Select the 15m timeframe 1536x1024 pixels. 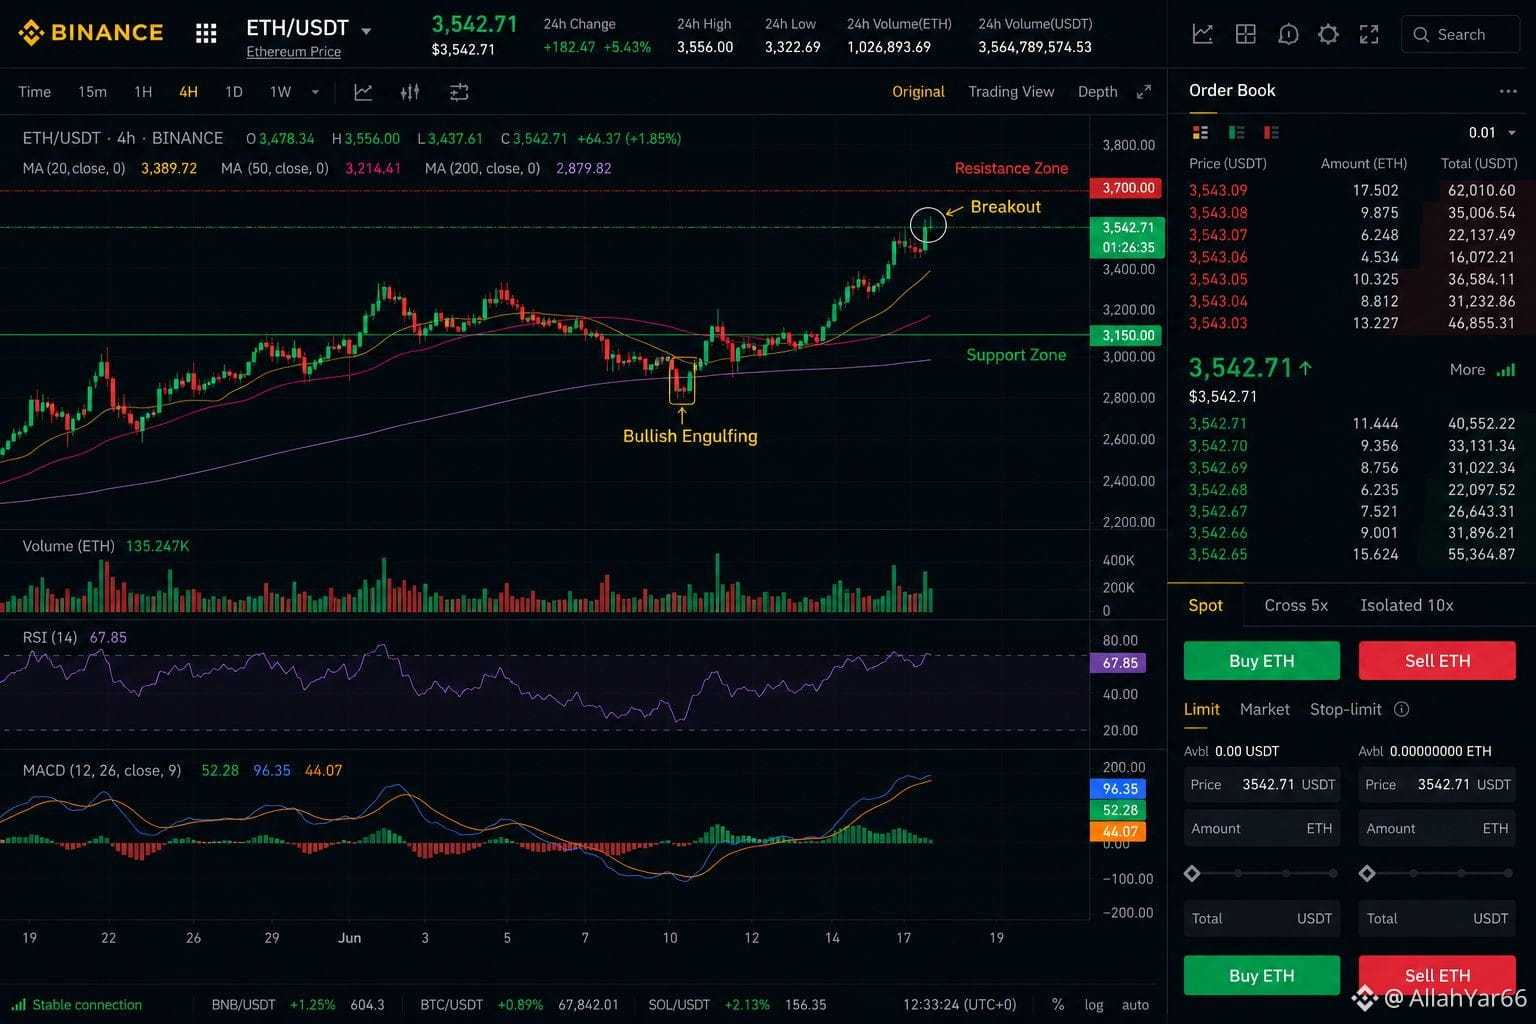(92, 92)
